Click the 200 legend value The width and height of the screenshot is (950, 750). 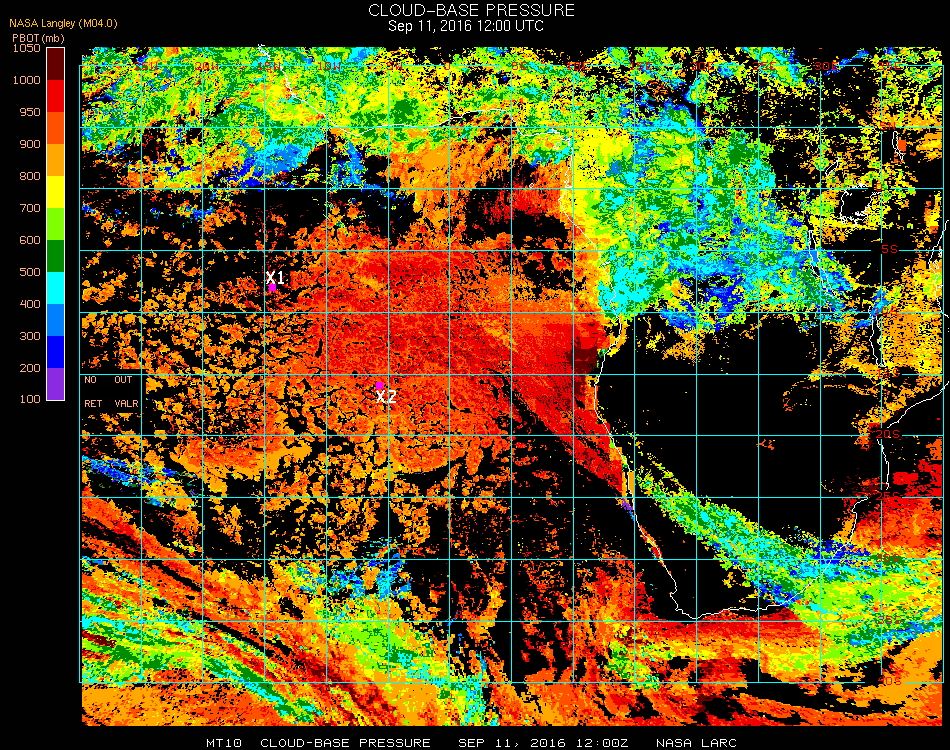(x=30, y=368)
